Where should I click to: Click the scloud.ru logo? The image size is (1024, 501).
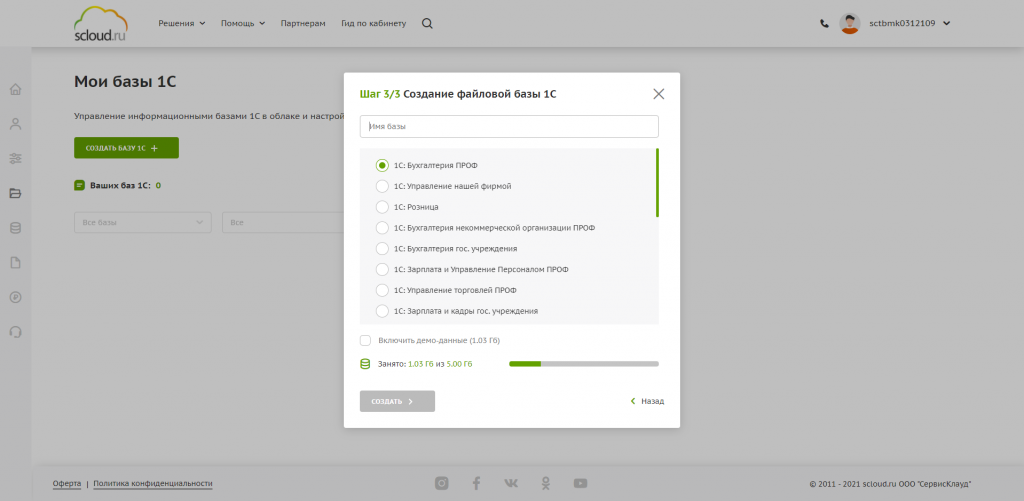coord(101,24)
